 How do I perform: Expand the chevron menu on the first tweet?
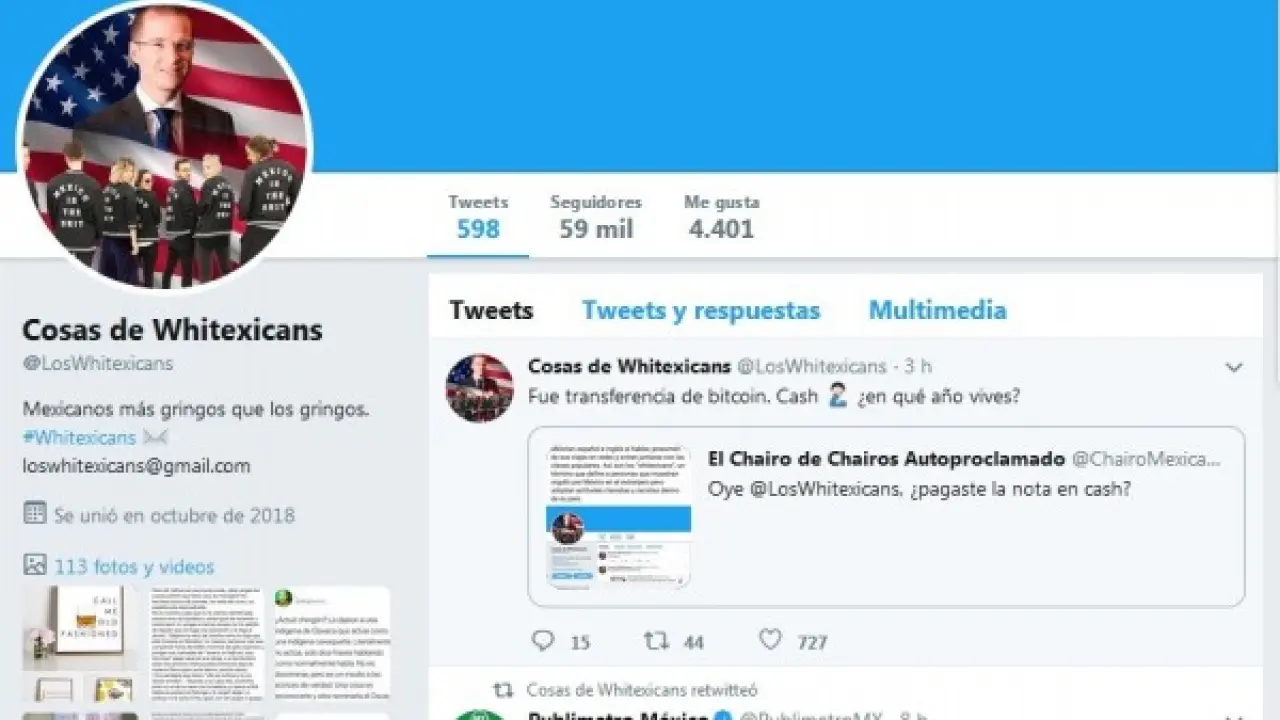(x=1235, y=367)
